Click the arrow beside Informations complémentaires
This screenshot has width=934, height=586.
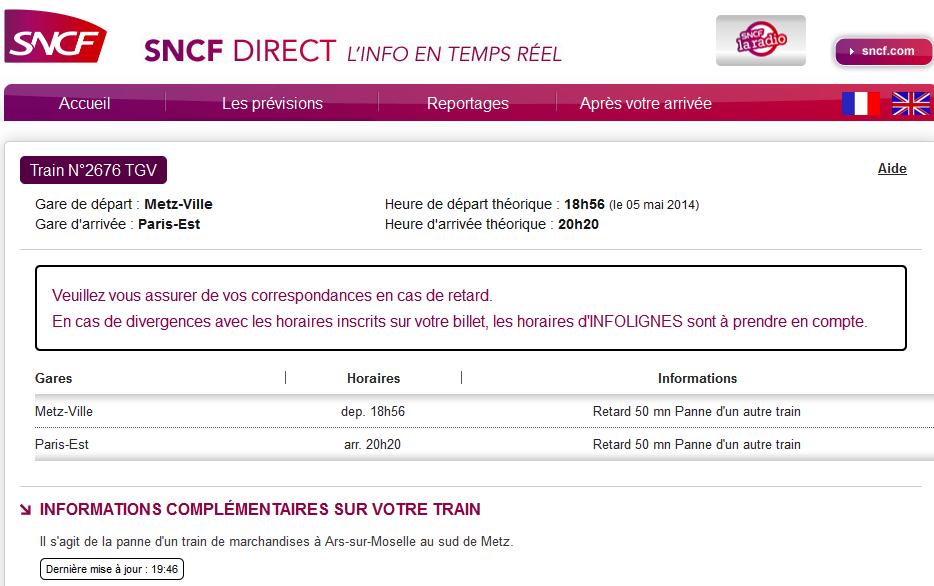pos(25,509)
